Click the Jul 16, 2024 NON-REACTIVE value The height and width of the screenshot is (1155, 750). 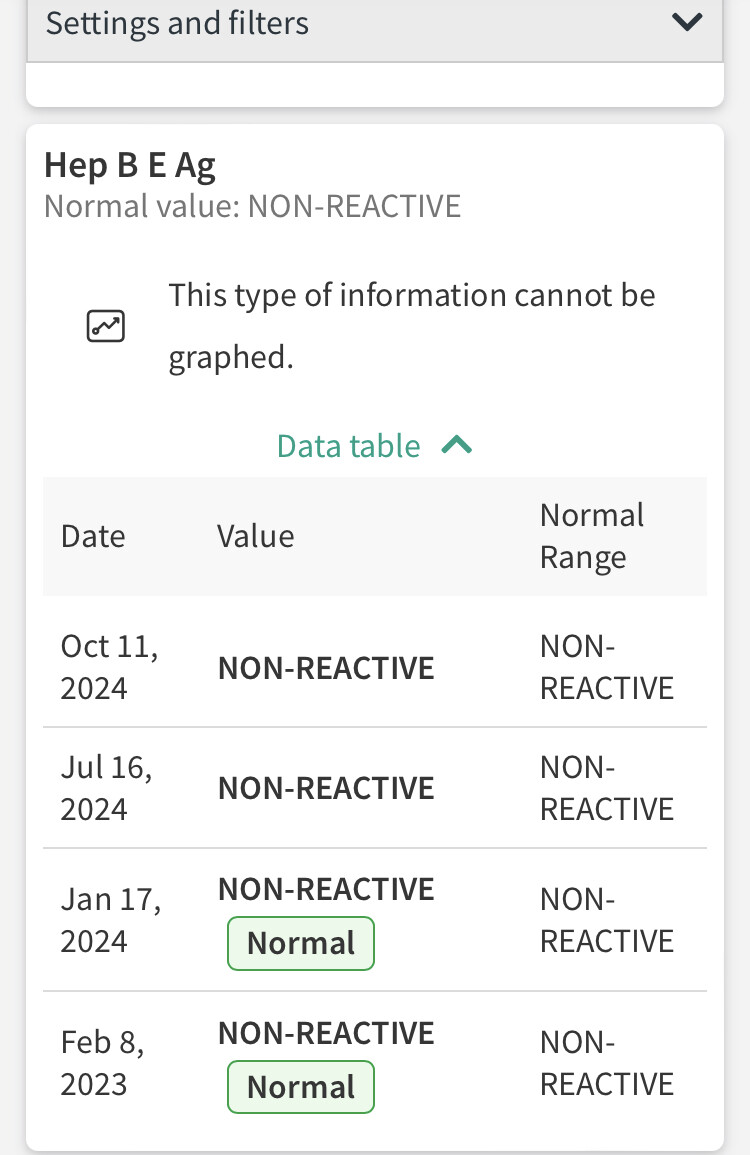(326, 788)
